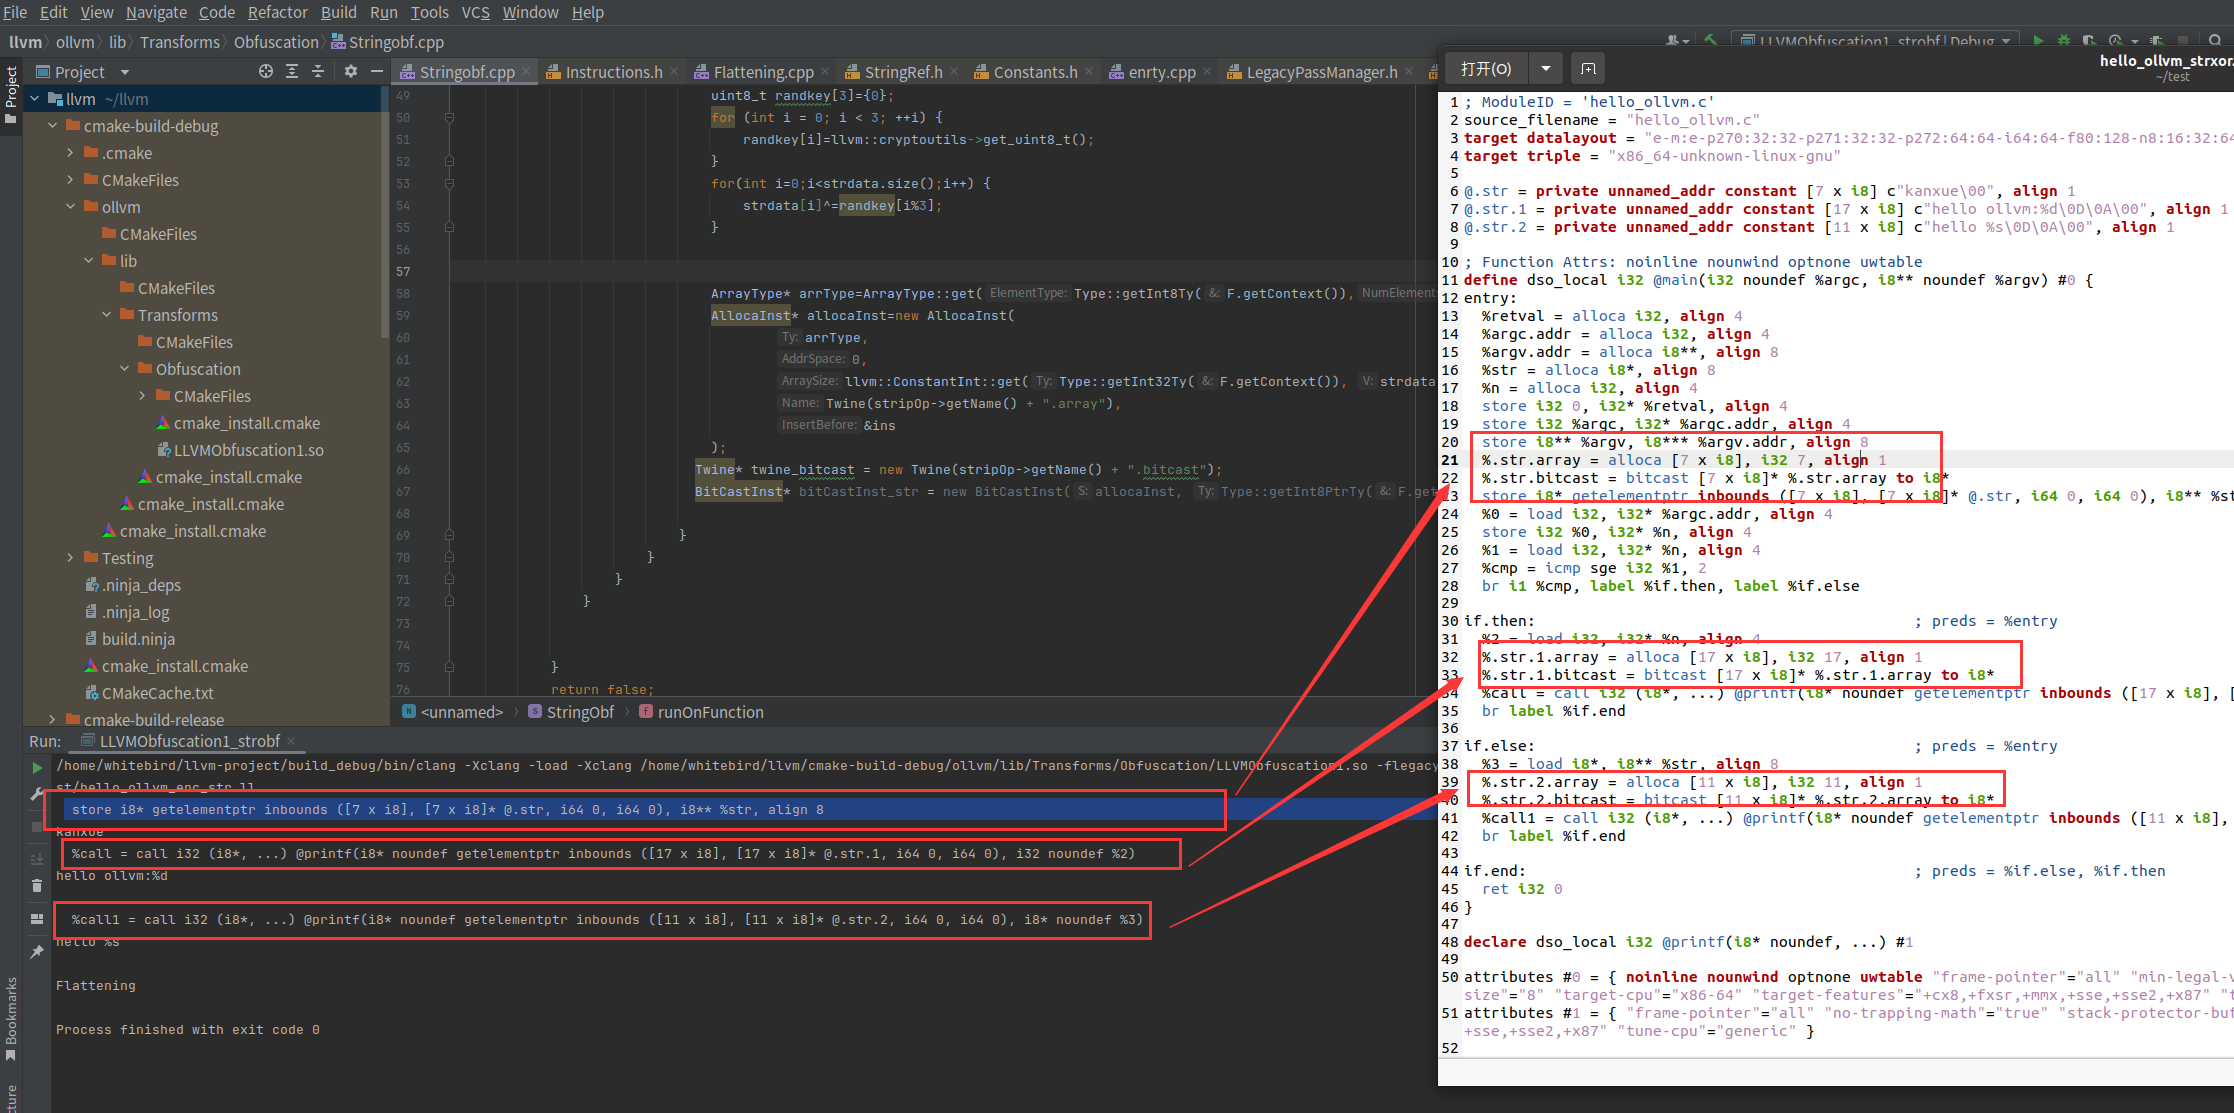This screenshot has height=1113, width=2234.
Task: Open the Project view mode dropdown arrow
Action: pos(125,72)
